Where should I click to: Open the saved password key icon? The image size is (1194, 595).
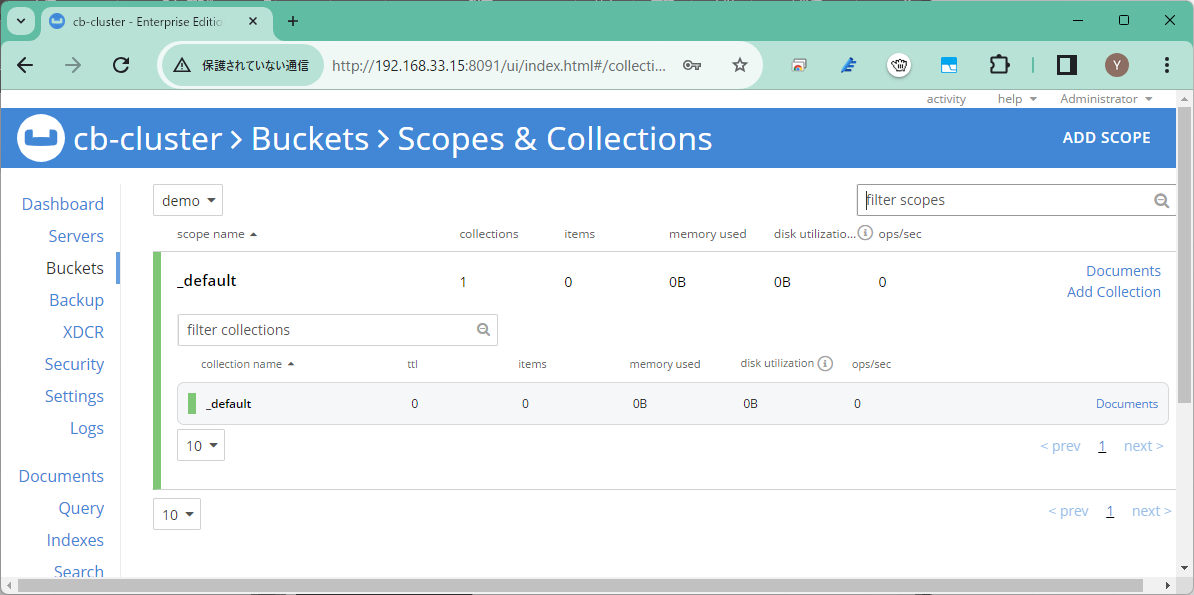[x=691, y=66]
